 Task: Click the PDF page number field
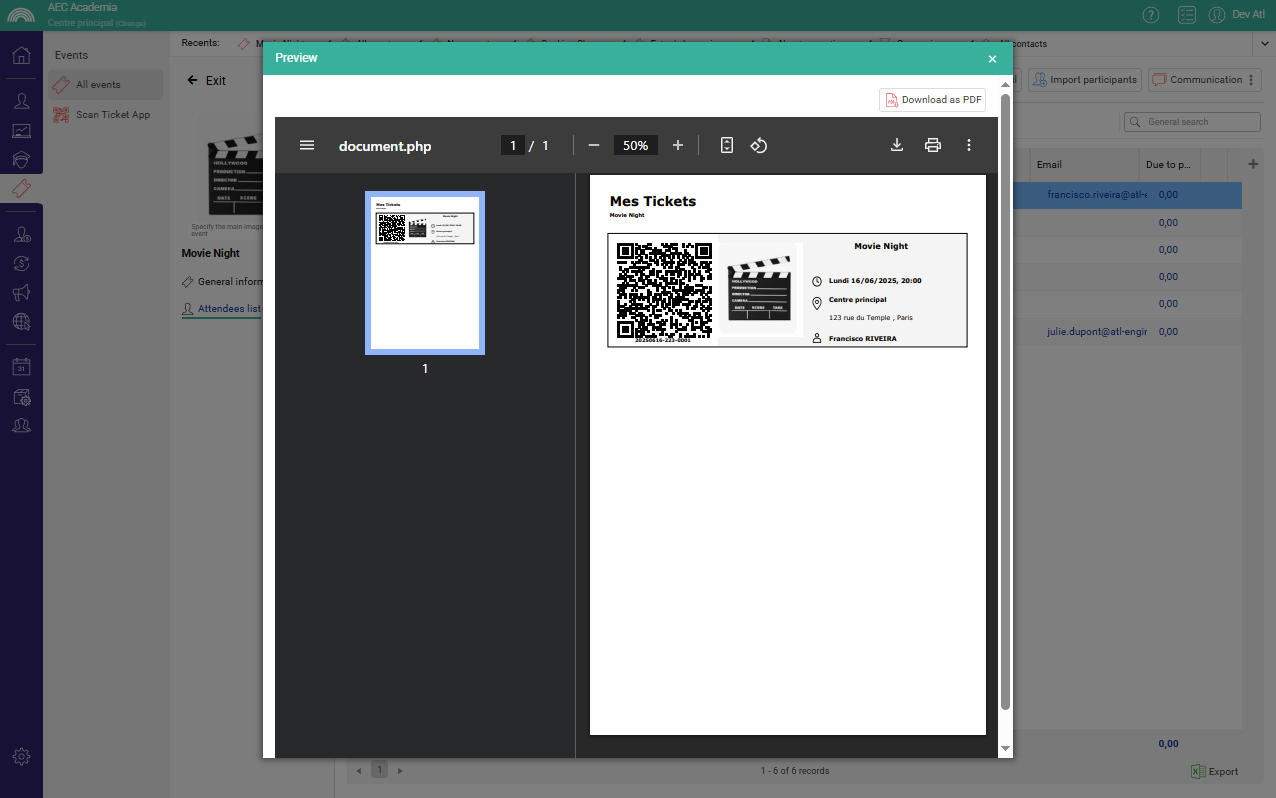click(513, 145)
